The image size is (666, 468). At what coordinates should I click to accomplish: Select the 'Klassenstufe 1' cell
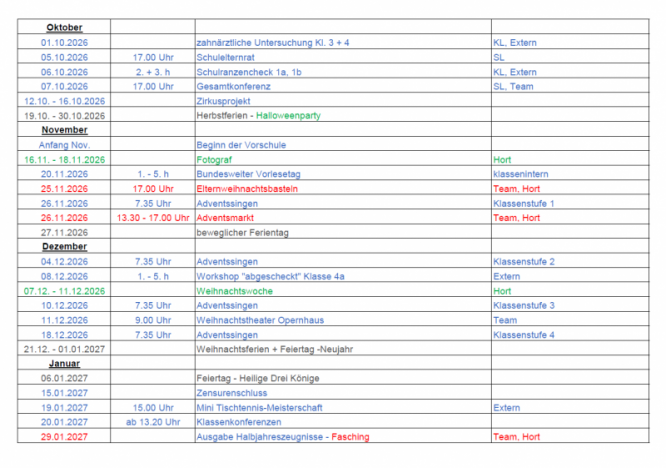pyautogui.click(x=524, y=203)
